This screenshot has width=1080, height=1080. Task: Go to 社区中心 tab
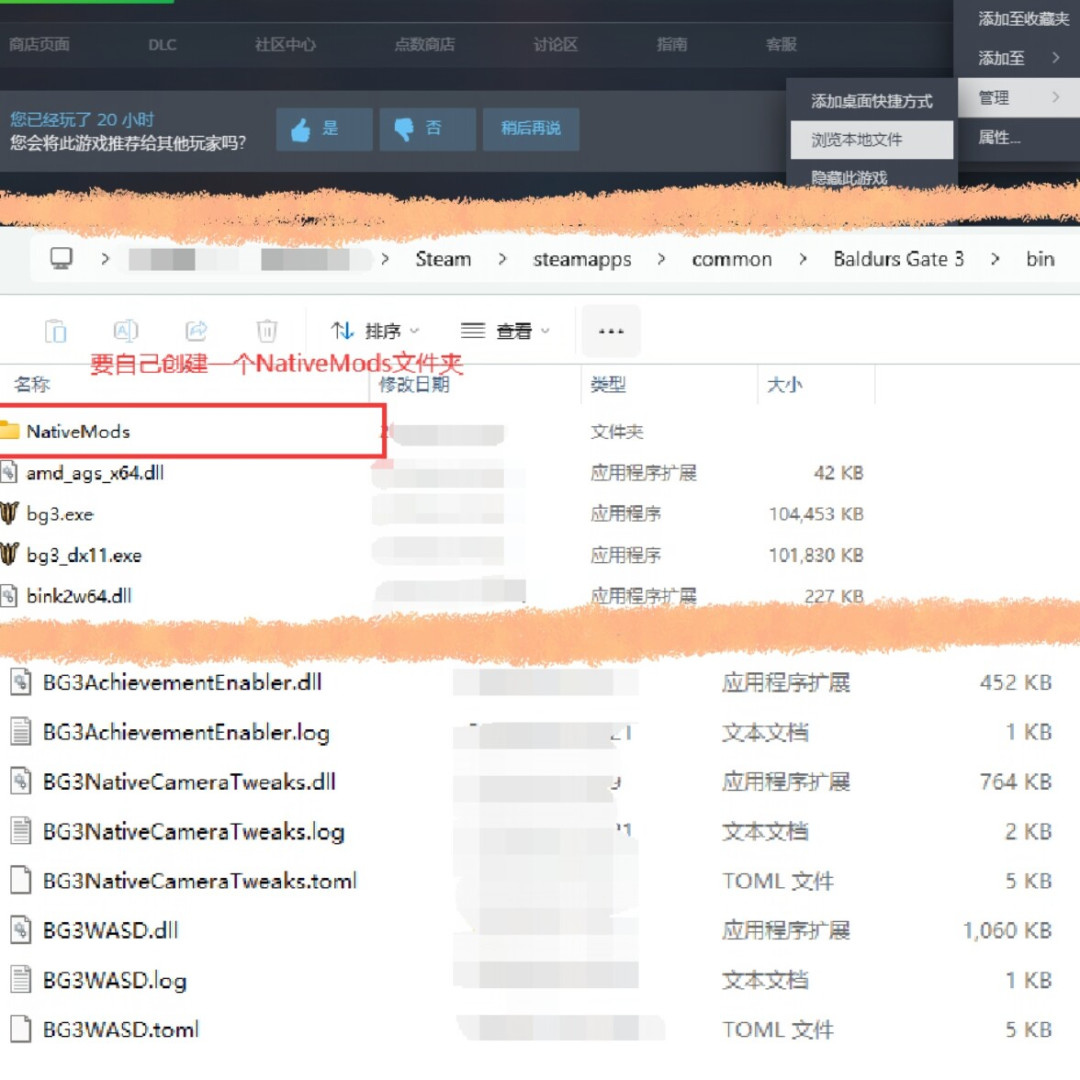click(x=285, y=45)
